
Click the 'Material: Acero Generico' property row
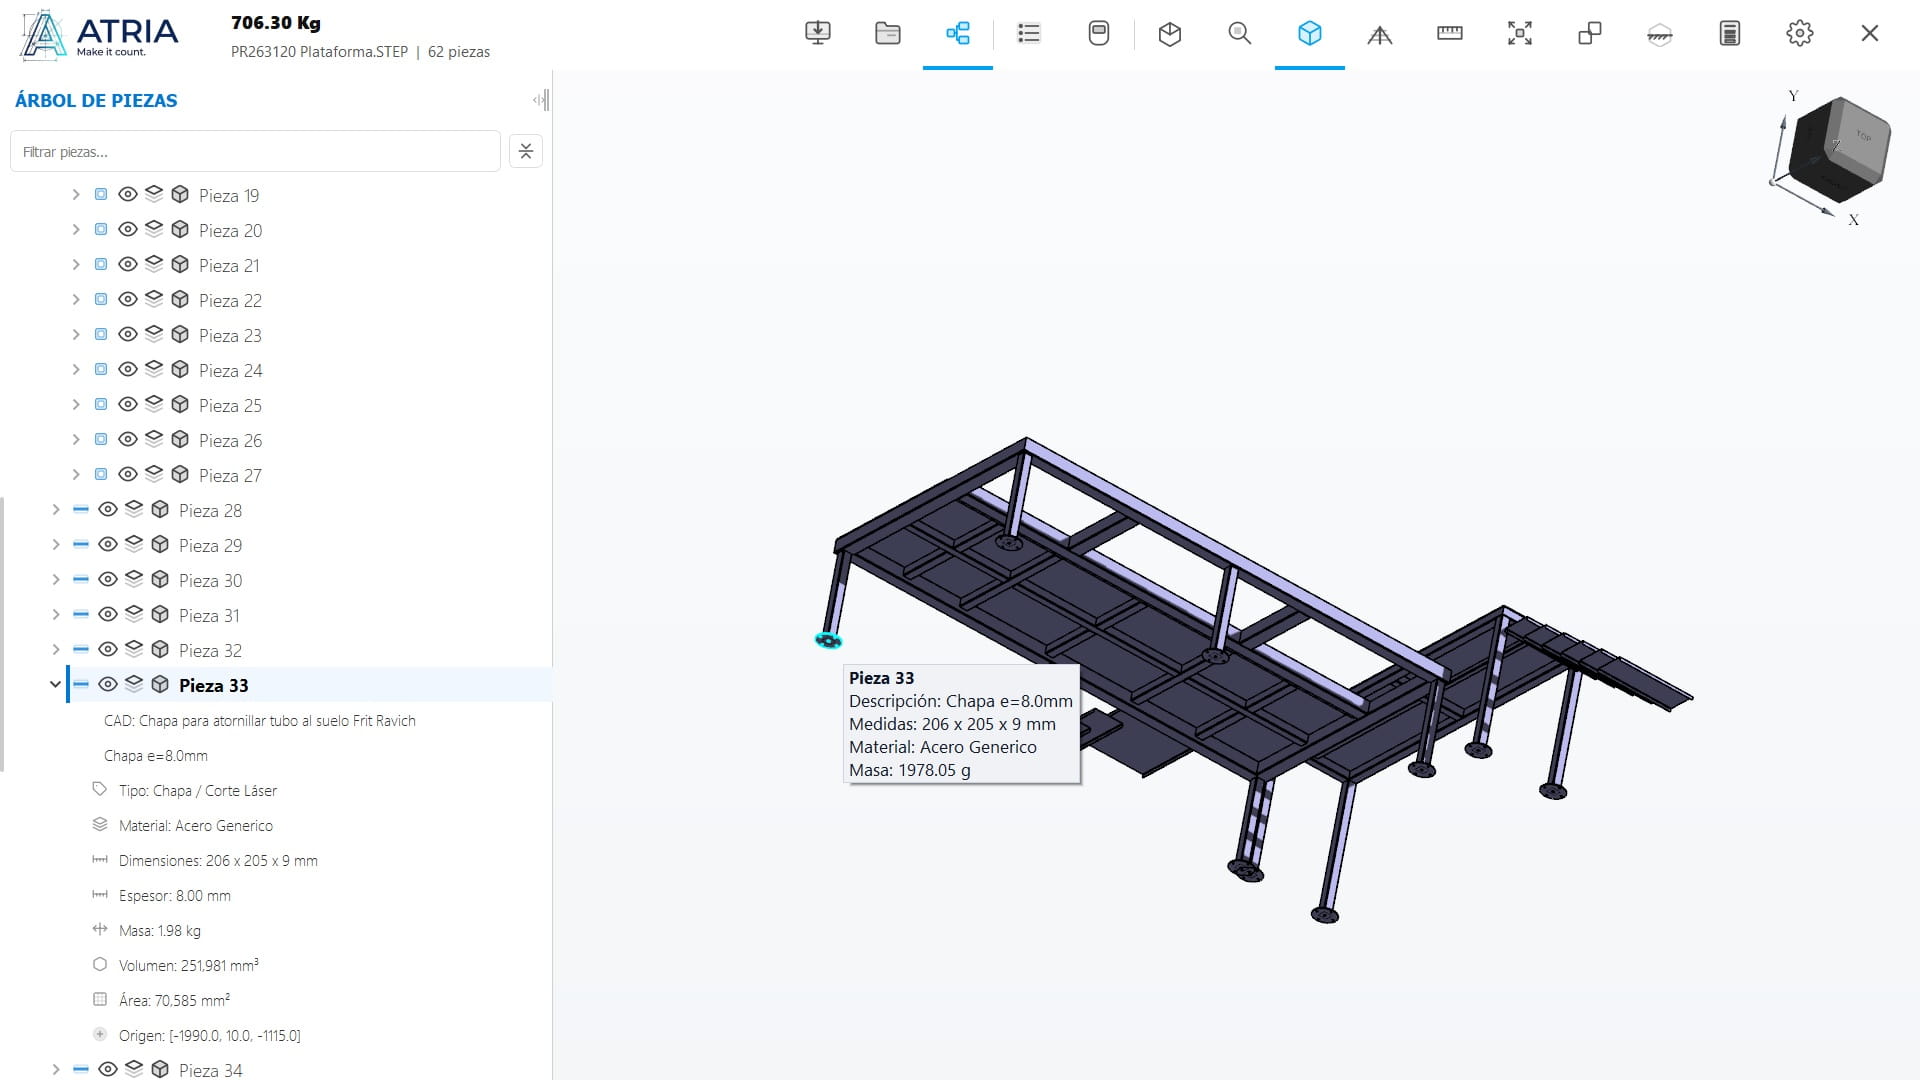[196, 825]
